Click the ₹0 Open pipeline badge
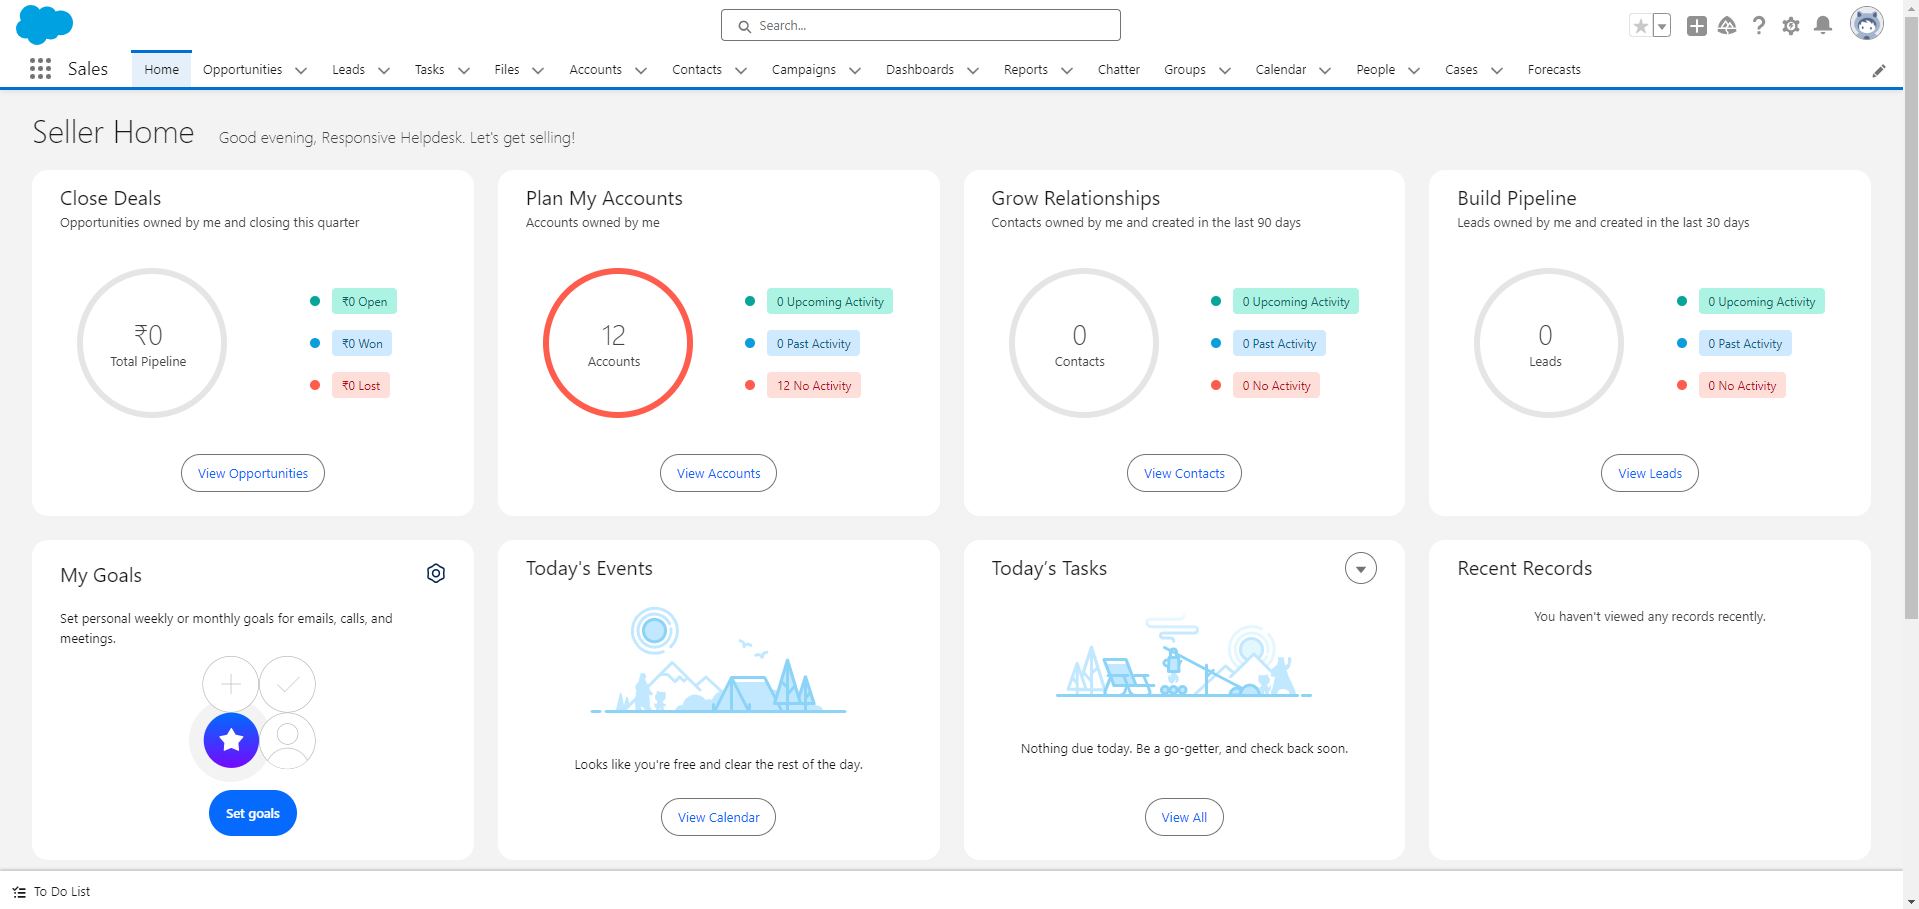Screen dimensions: 1919x909 (364, 301)
